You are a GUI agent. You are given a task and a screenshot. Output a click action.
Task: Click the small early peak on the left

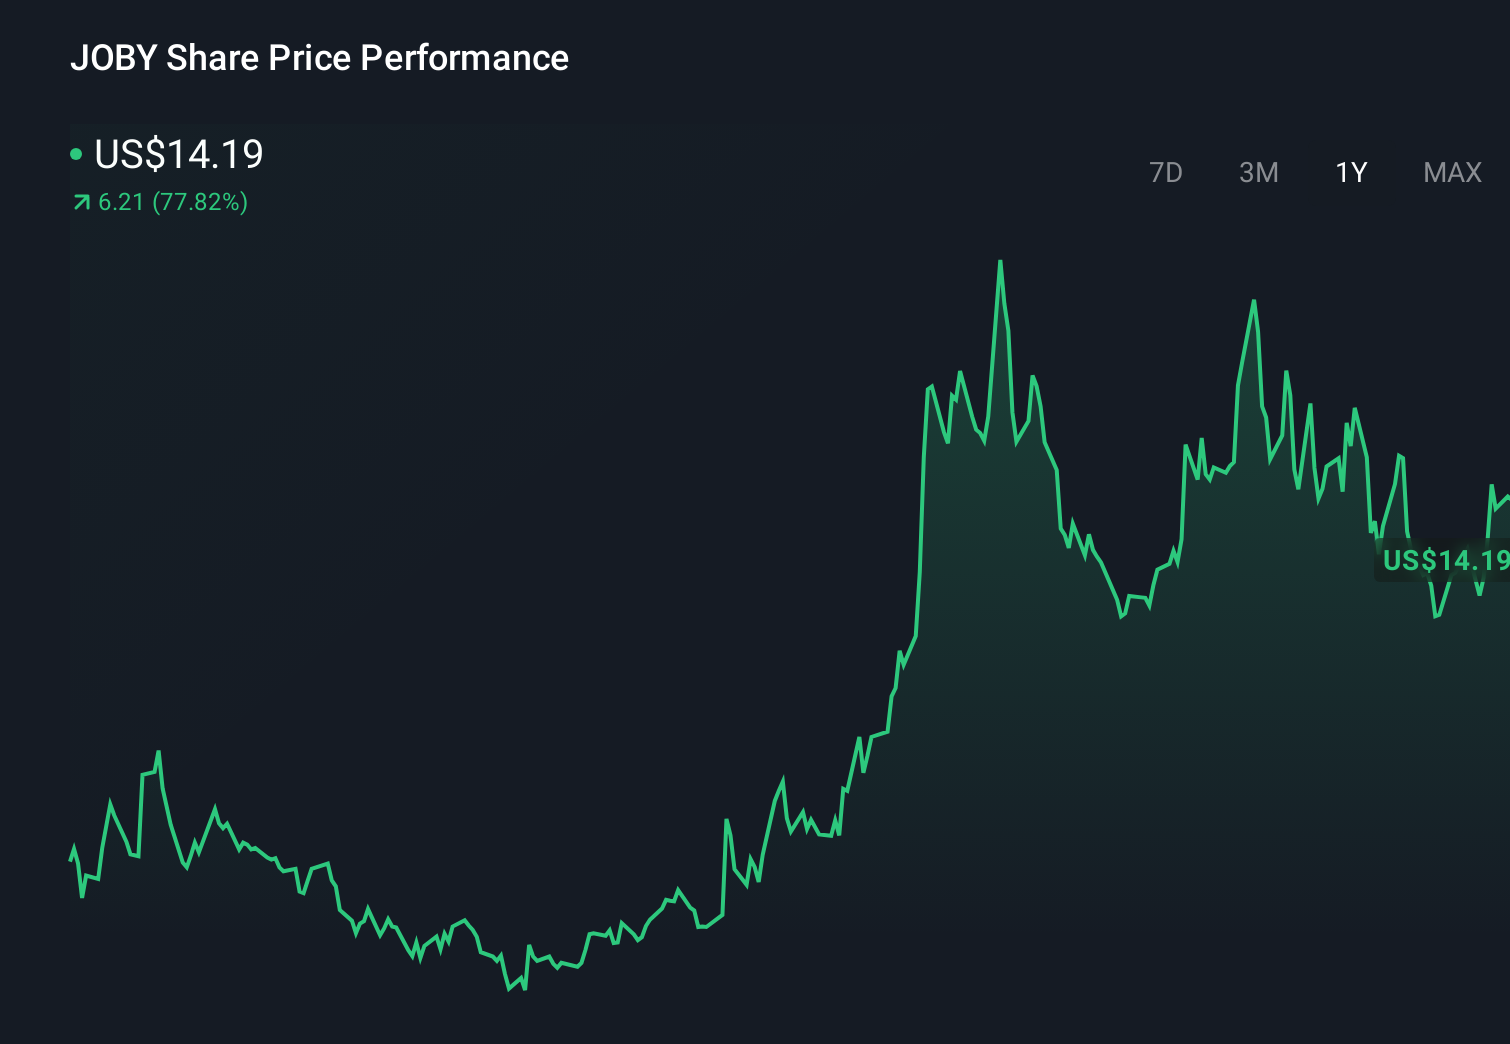160,750
